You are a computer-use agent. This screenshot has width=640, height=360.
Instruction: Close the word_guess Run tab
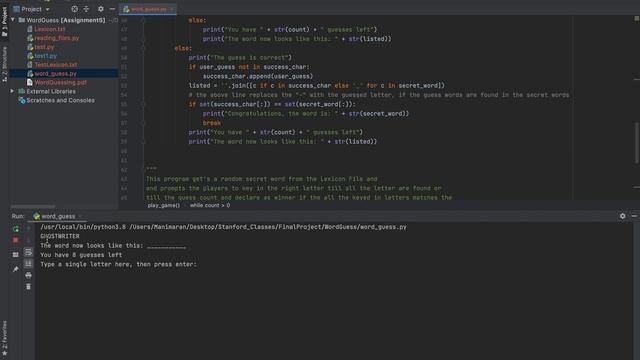pyautogui.click(x=80, y=216)
